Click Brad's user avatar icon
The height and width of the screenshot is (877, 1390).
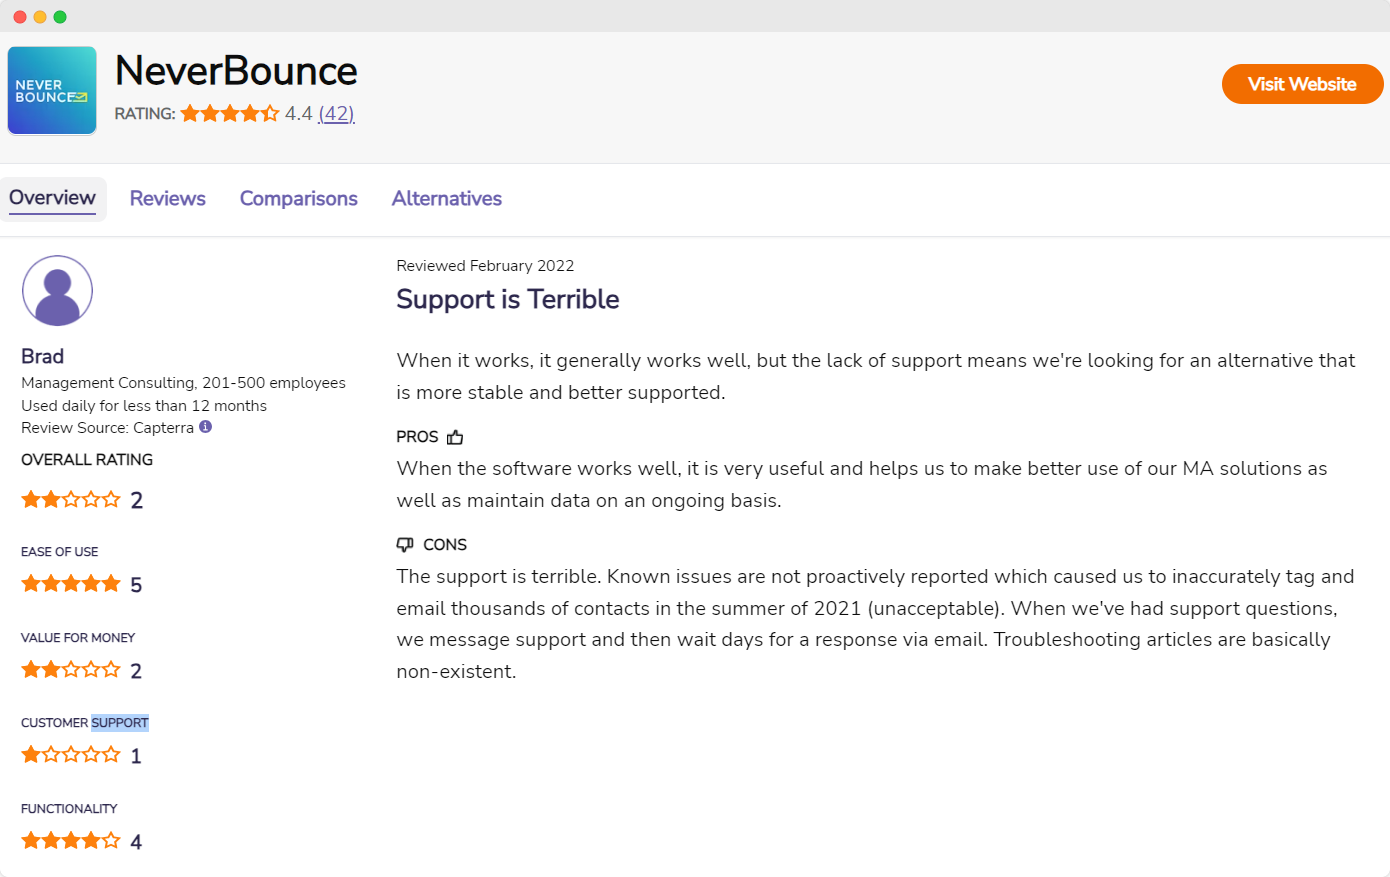pyautogui.click(x=57, y=291)
